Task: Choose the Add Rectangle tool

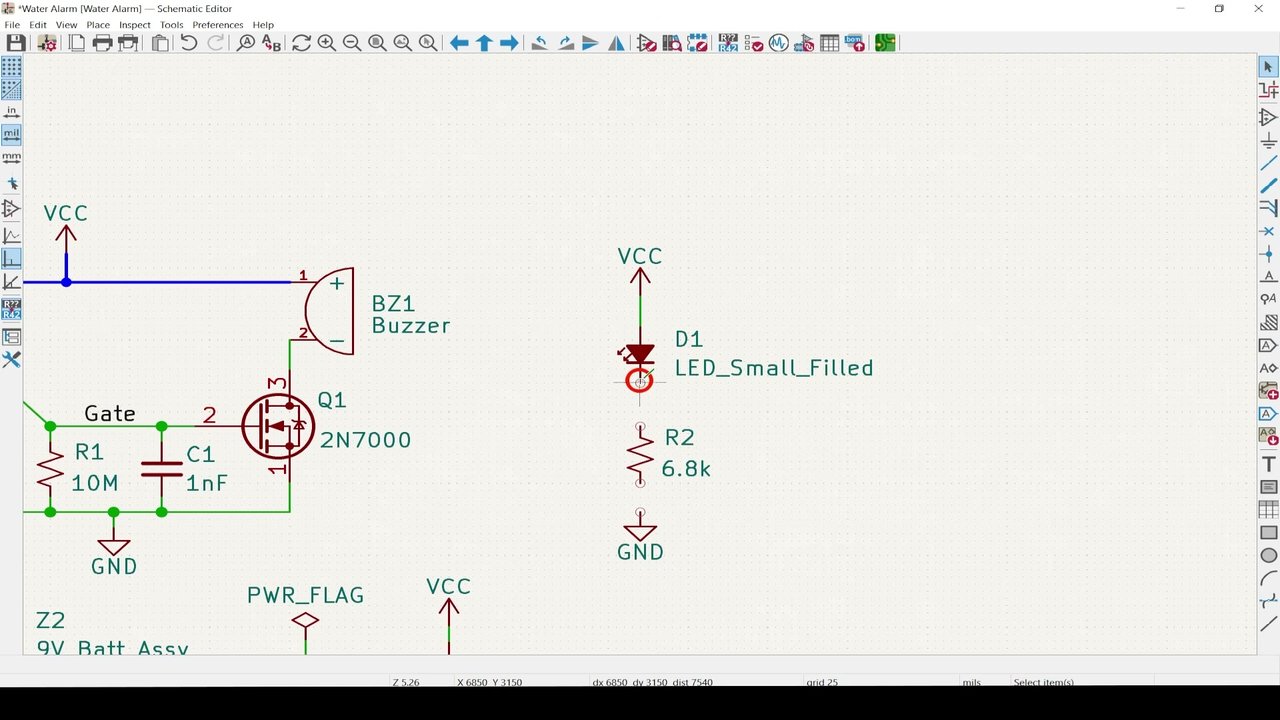Action: point(1268,533)
